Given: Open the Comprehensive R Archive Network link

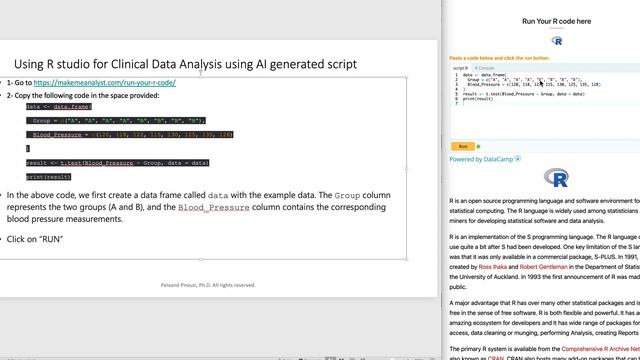Looking at the screenshot, I should coord(600,349).
